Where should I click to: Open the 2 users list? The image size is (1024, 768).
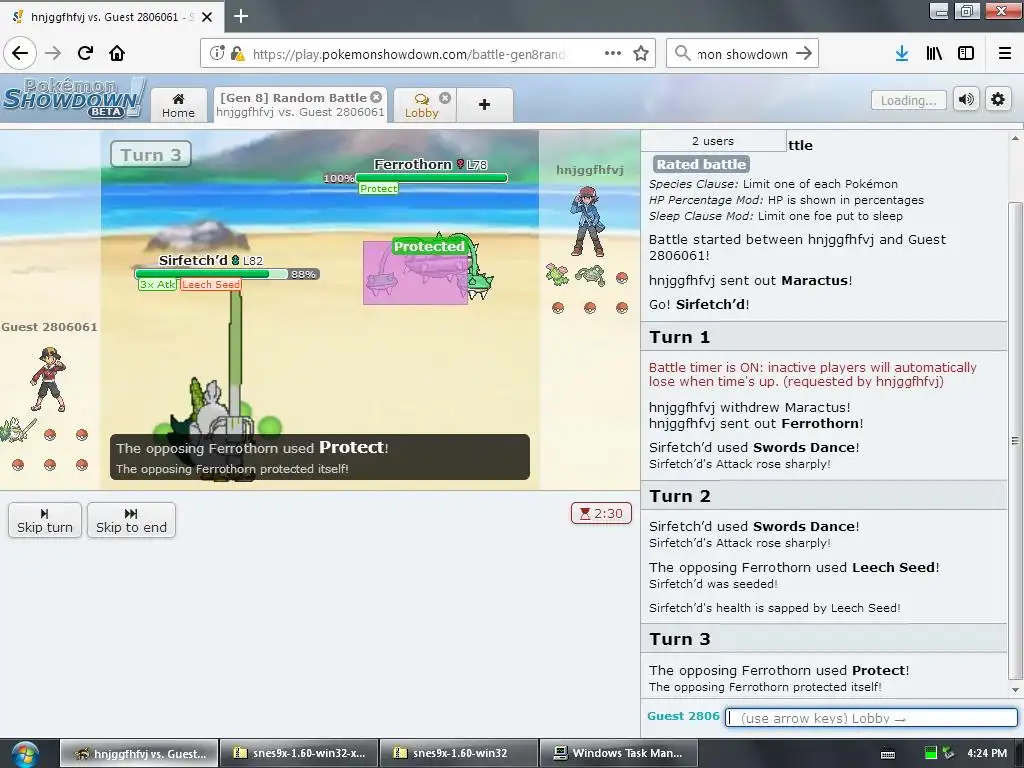click(713, 141)
